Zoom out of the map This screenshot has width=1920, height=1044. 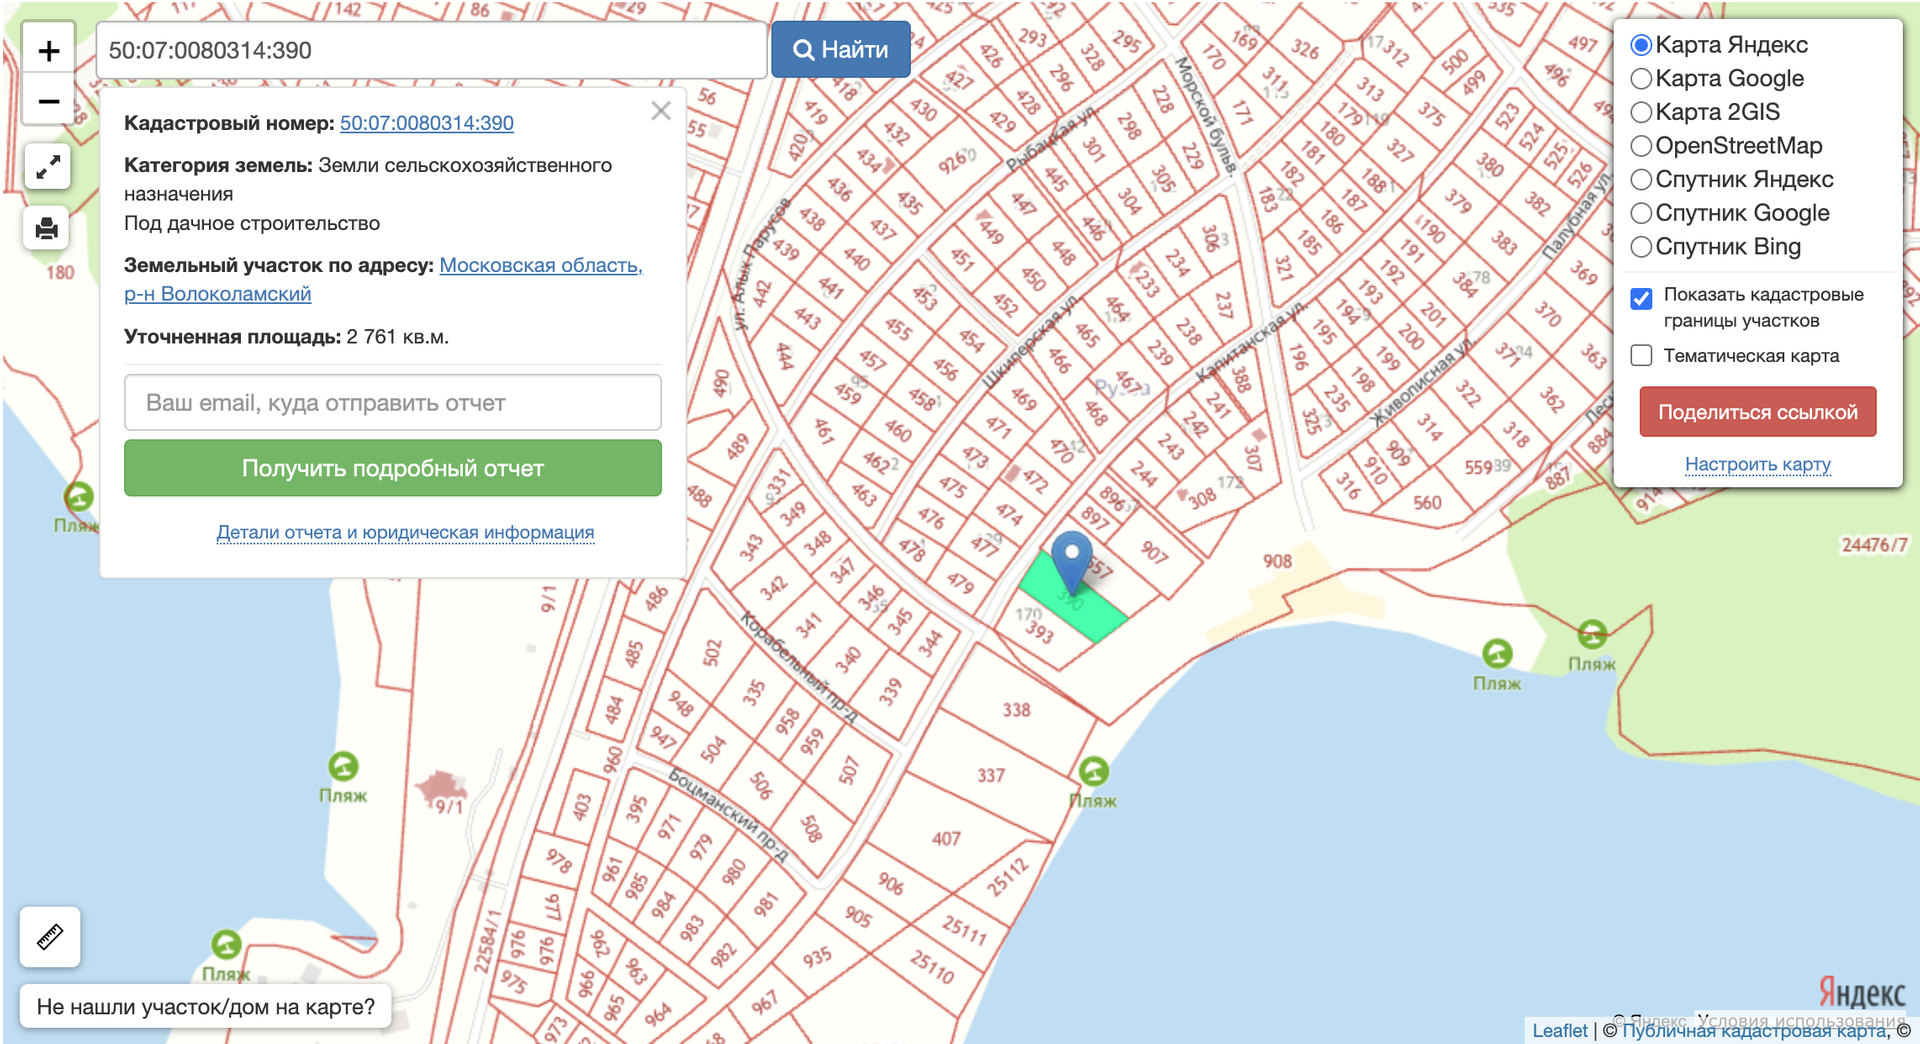pyautogui.click(x=48, y=101)
